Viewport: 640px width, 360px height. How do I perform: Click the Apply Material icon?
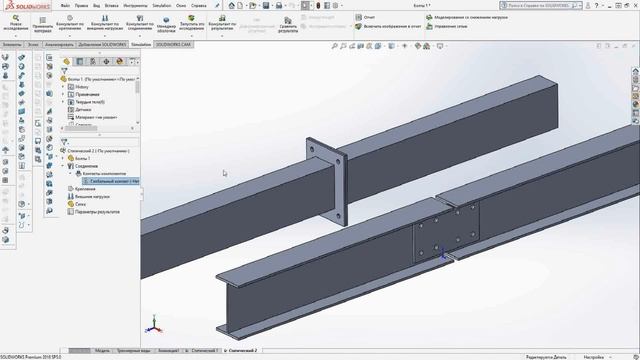[x=42, y=20]
